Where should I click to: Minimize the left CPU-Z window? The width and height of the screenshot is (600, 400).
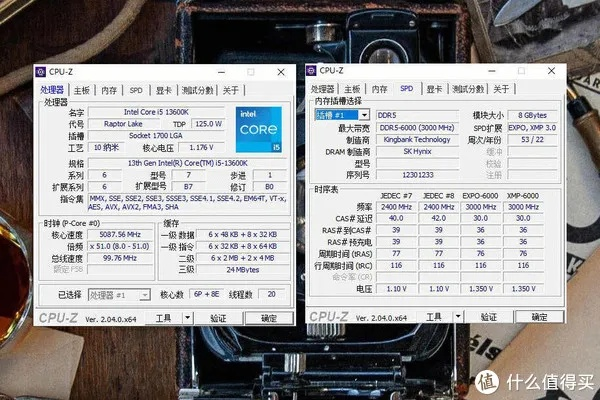click(221, 72)
